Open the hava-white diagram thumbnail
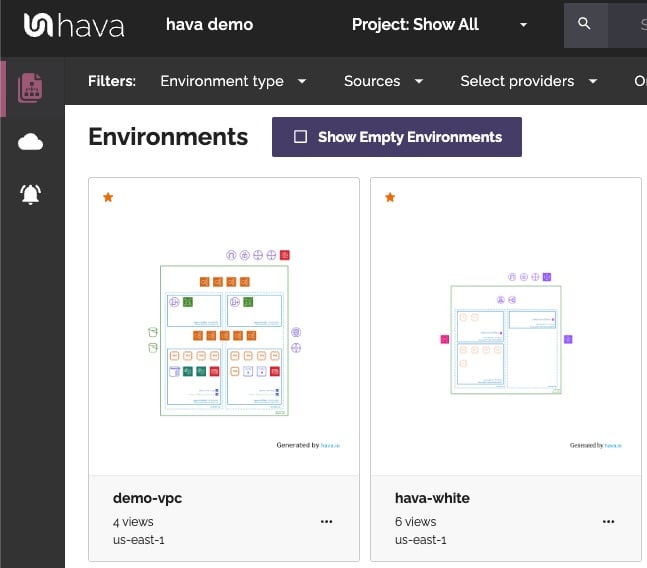The height and width of the screenshot is (568, 647). (x=506, y=340)
